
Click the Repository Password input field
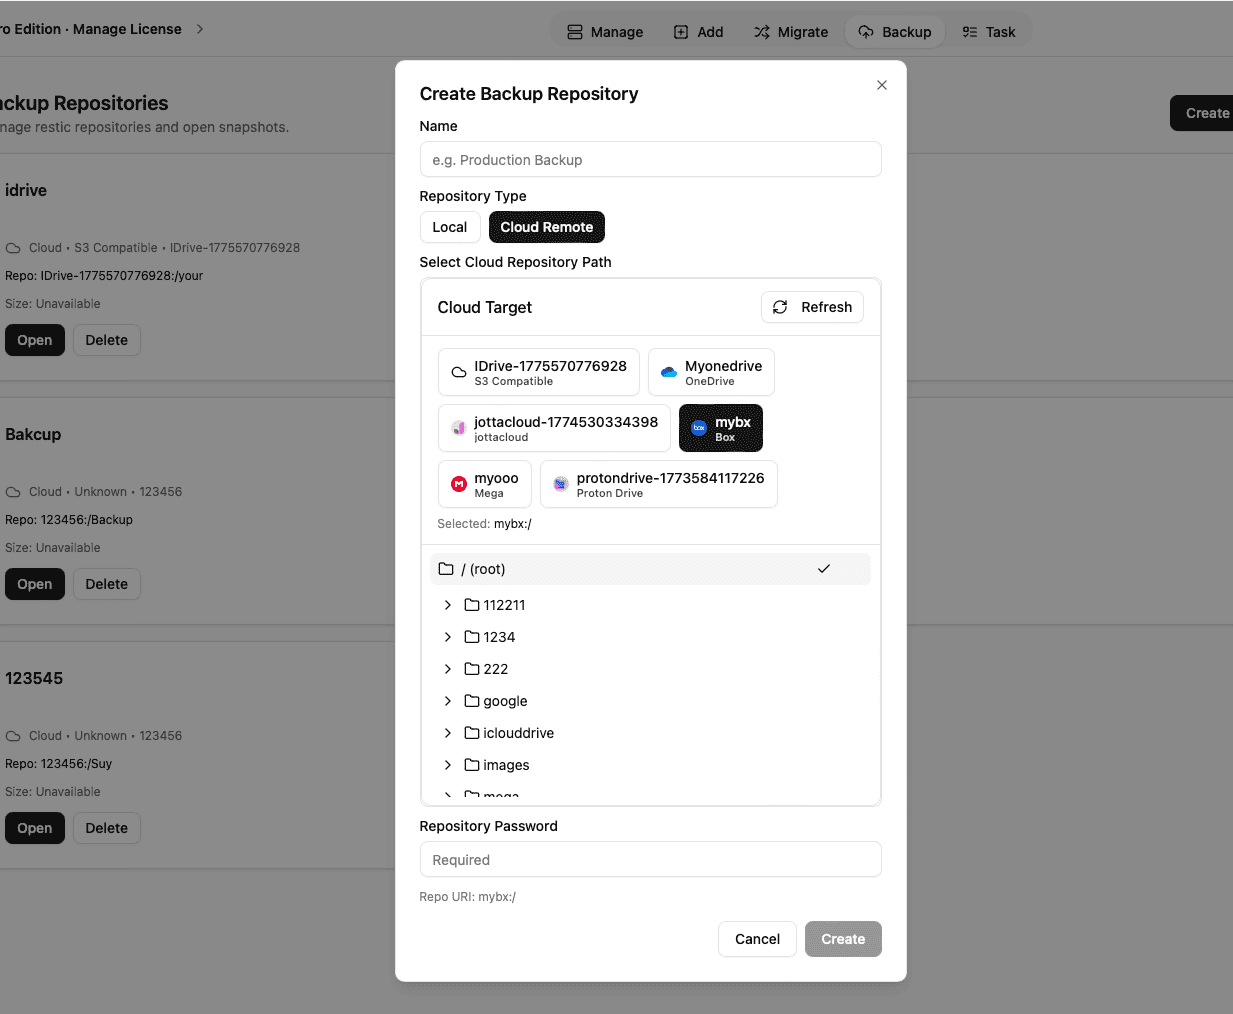pos(650,859)
